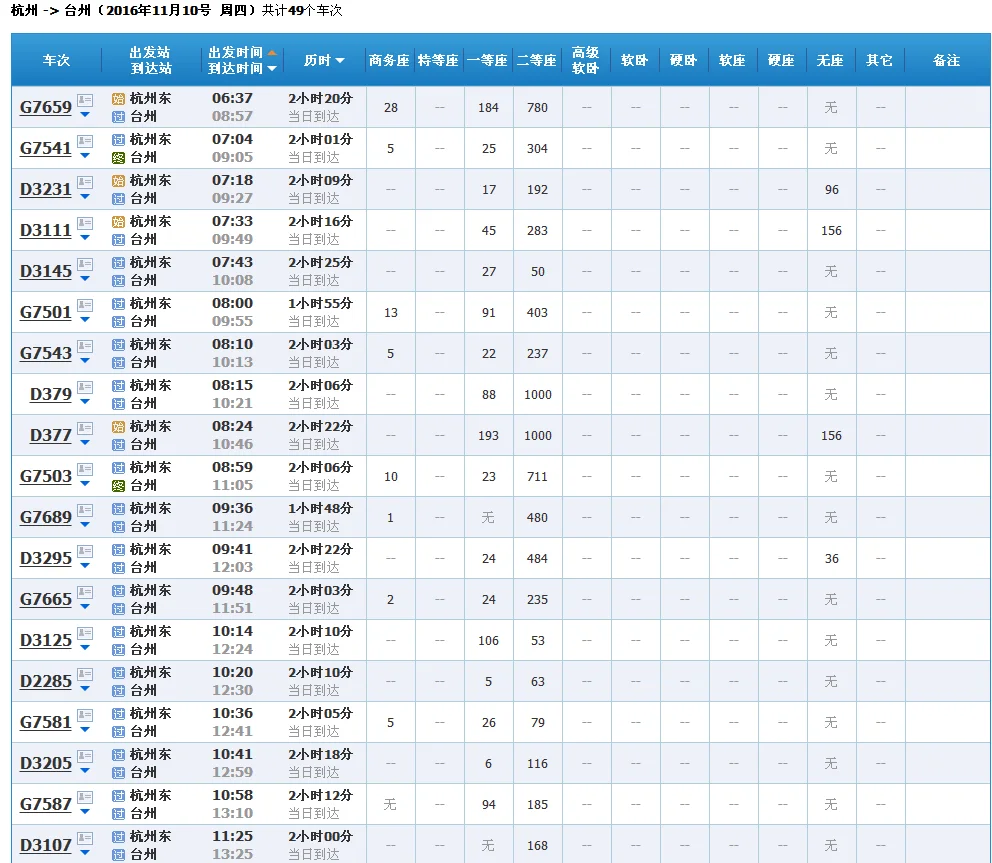The width and height of the screenshot is (992, 863).
Task: Expand the blue arrow beneath G7503
Action: (85, 484)
